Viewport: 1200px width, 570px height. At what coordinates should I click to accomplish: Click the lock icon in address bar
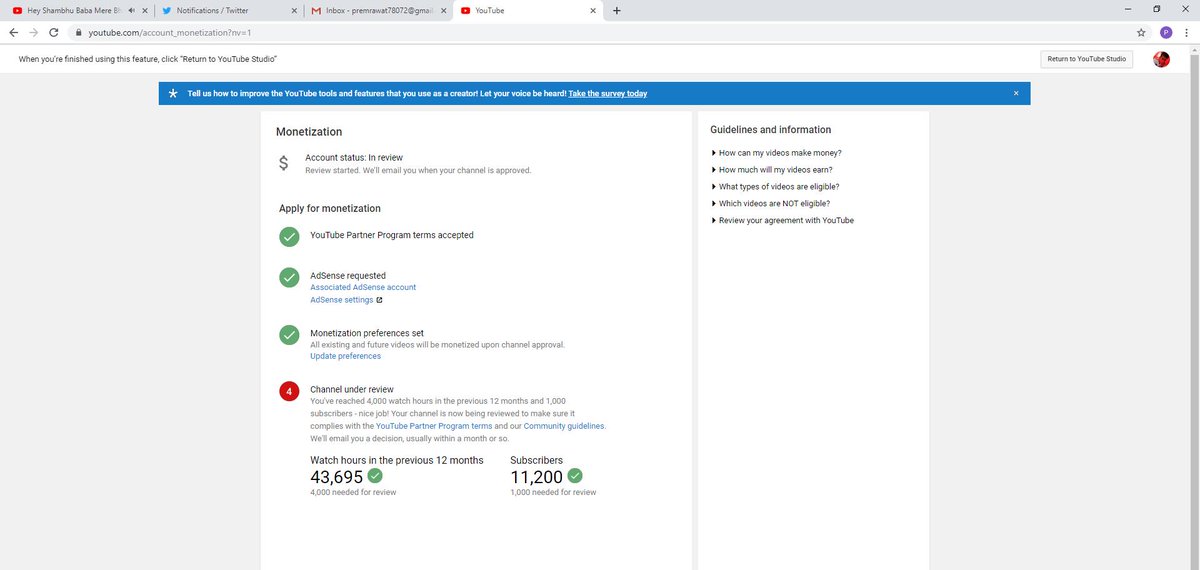coord(78,32)
